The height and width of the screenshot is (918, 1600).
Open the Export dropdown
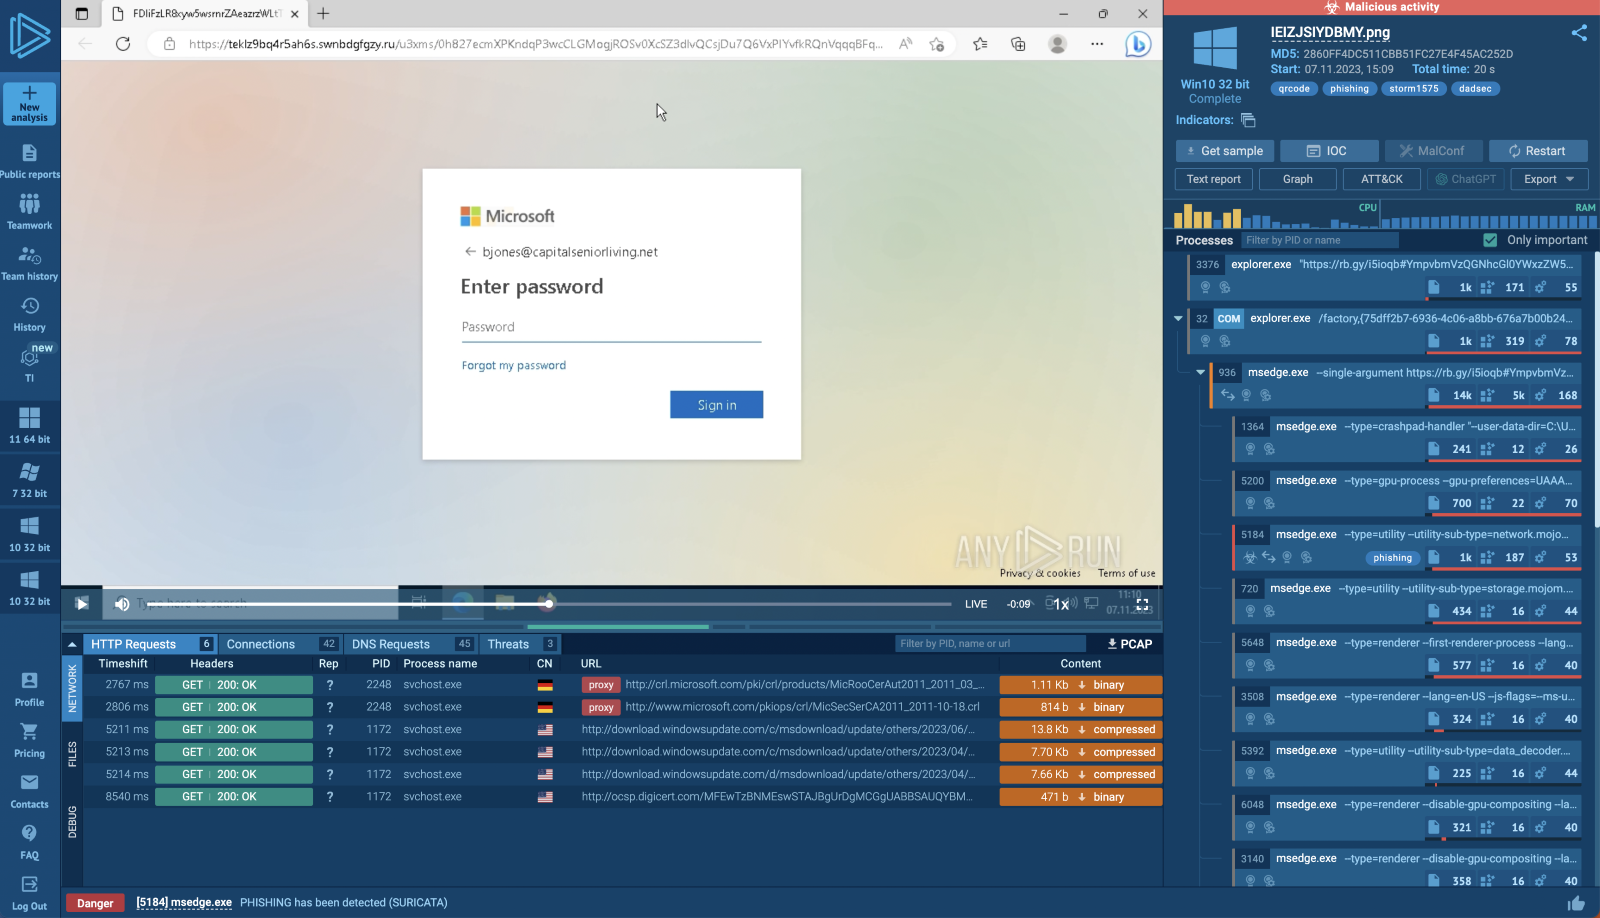point(1549,179)
